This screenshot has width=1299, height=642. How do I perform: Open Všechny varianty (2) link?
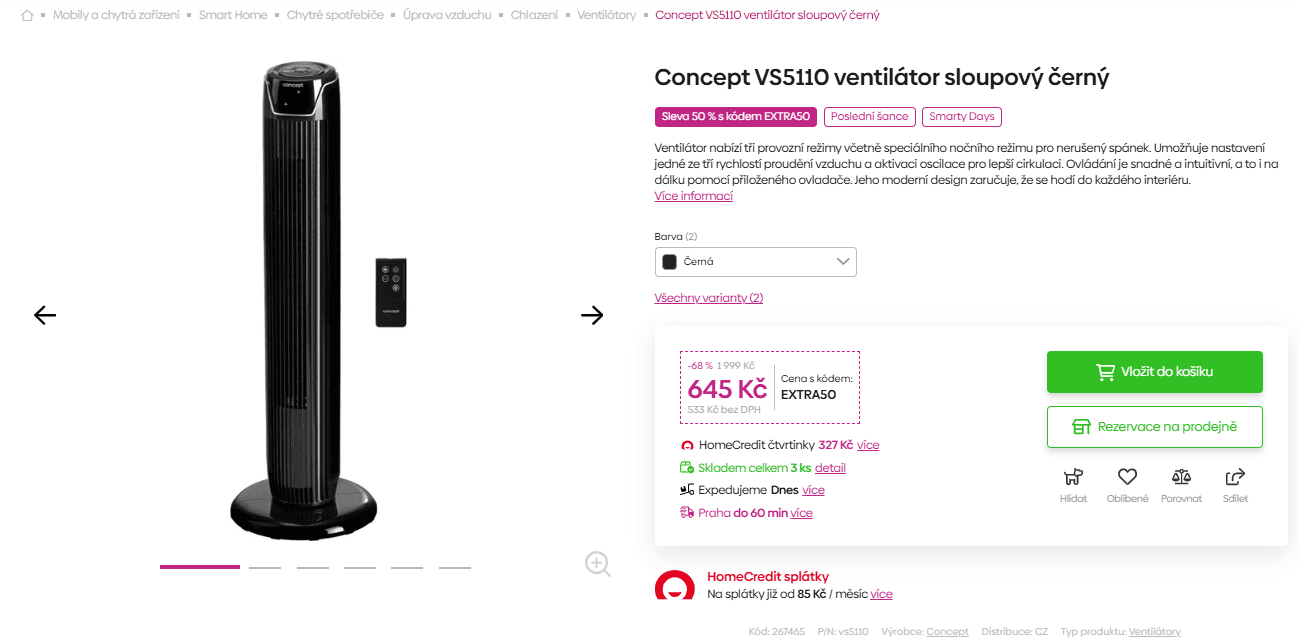709,298
